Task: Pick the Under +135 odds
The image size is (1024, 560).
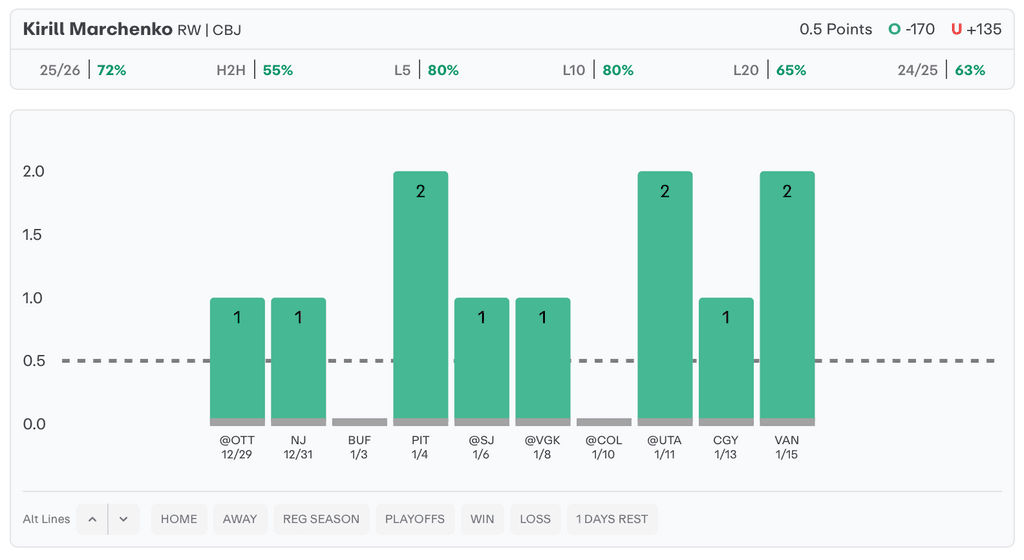Action: (976, 29)
